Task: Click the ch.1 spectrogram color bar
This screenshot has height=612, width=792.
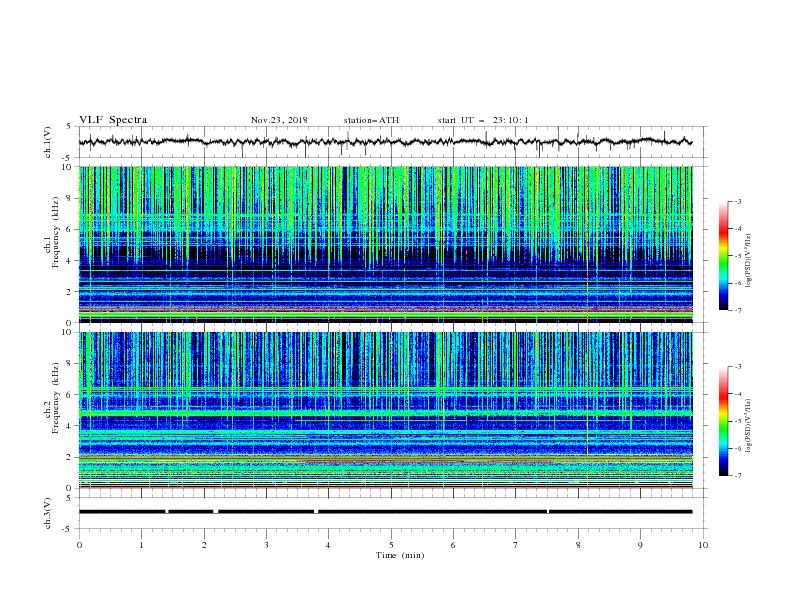Action: coord(724,256)
